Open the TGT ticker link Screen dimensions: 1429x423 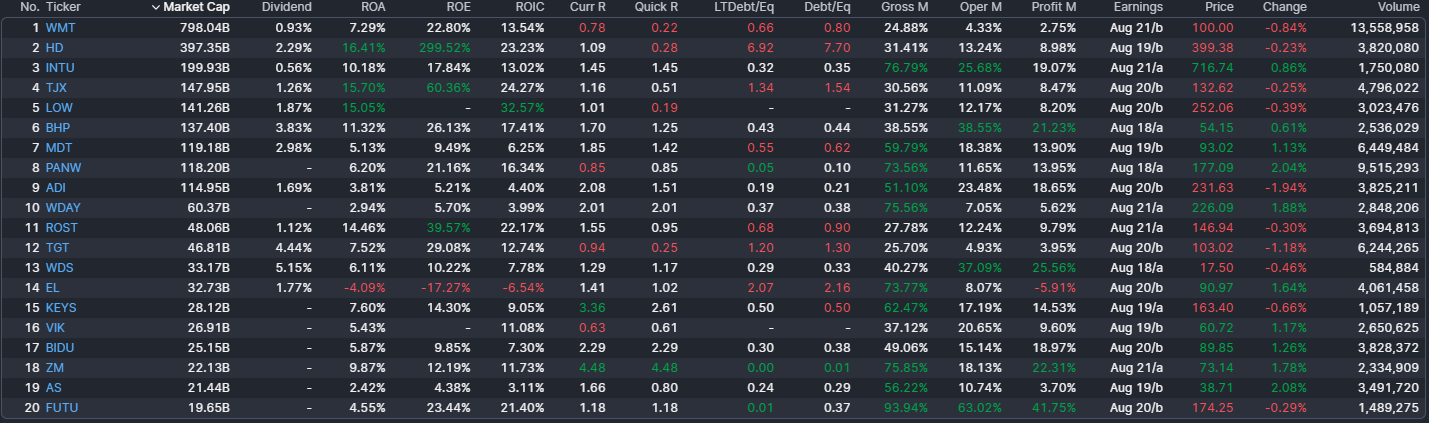coord(57,247)
